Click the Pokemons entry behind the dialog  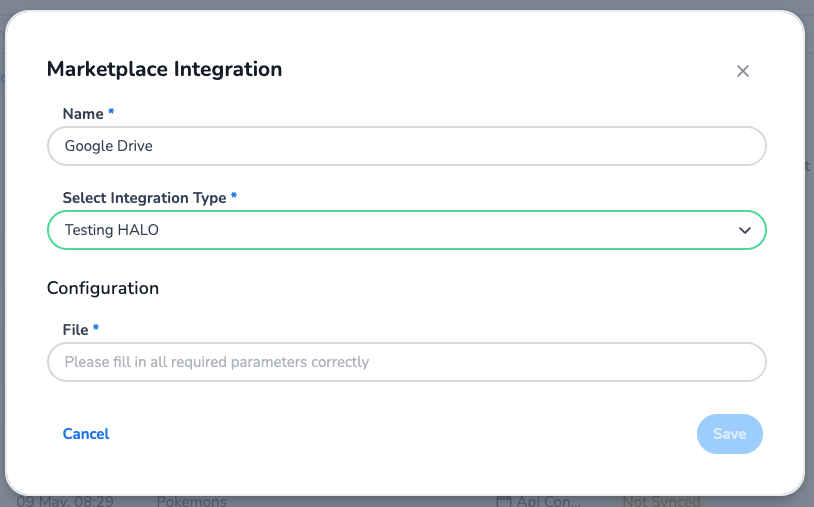[192, 501]
